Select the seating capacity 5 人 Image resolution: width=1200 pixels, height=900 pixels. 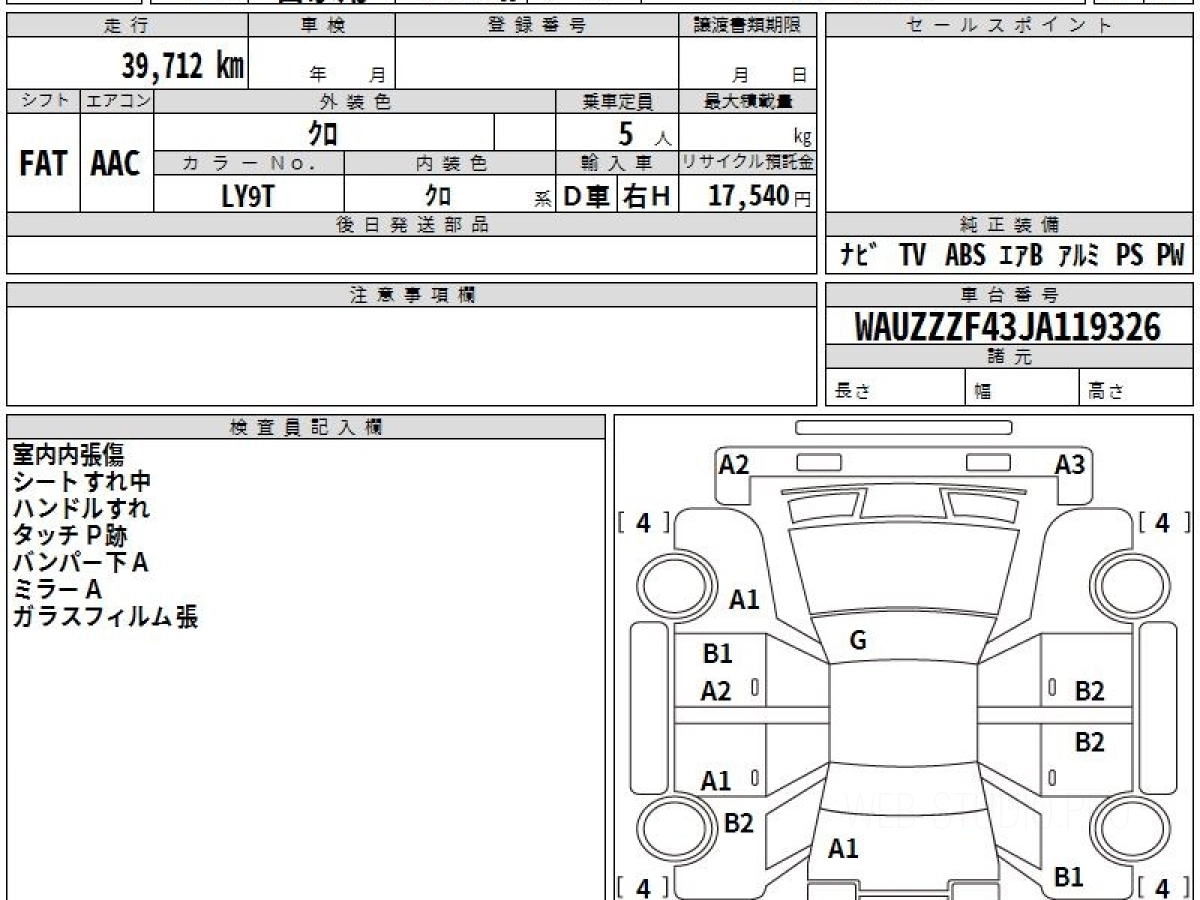point(644,134)
